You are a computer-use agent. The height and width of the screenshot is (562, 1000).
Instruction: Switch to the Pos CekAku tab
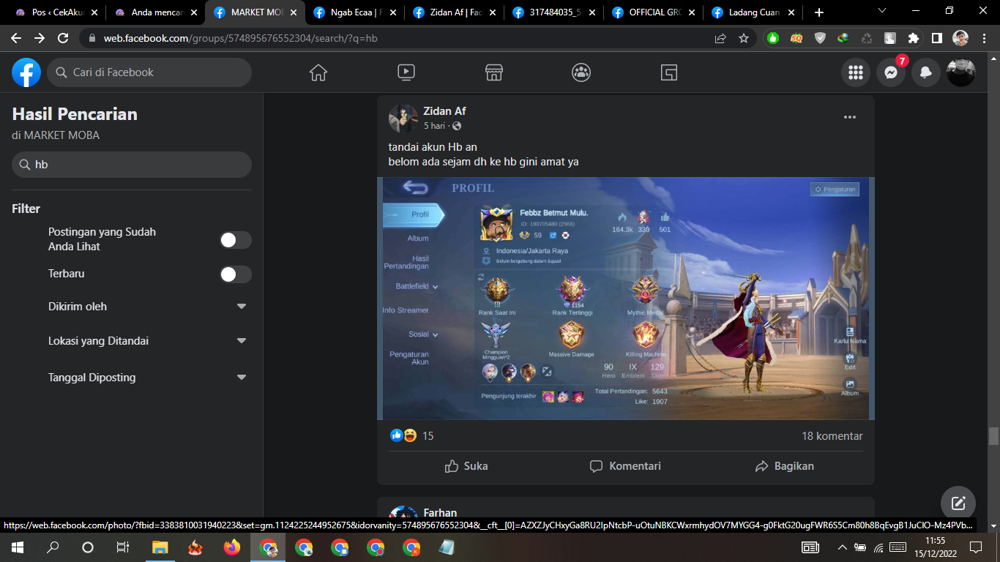coord(56,12)
